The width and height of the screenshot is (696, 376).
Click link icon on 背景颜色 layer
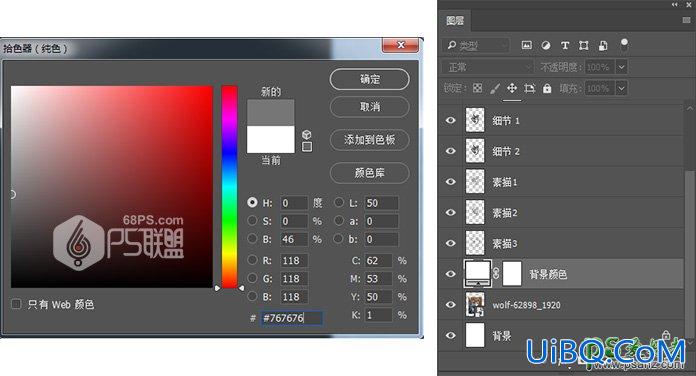point(496,273)
